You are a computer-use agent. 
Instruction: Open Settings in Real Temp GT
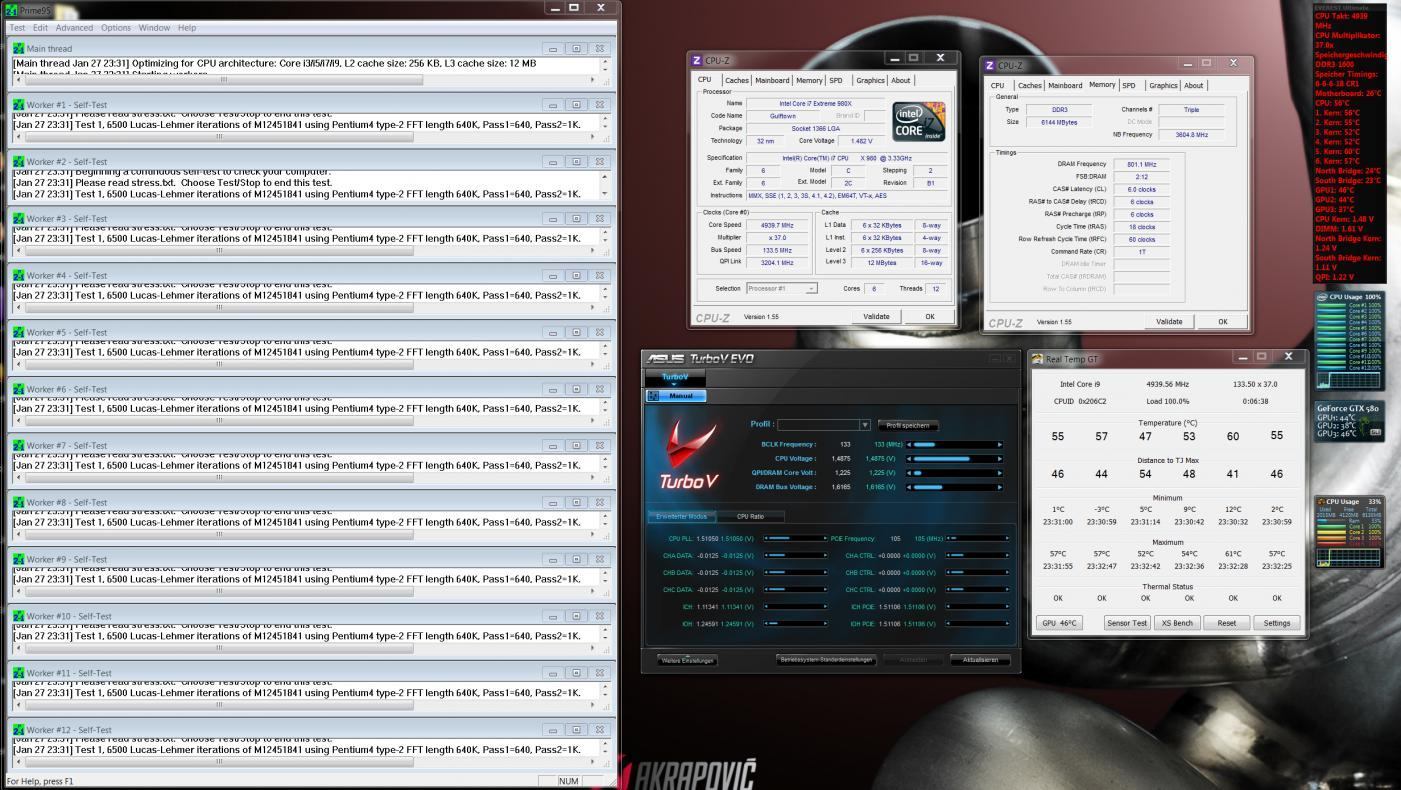click(1277, 622)
